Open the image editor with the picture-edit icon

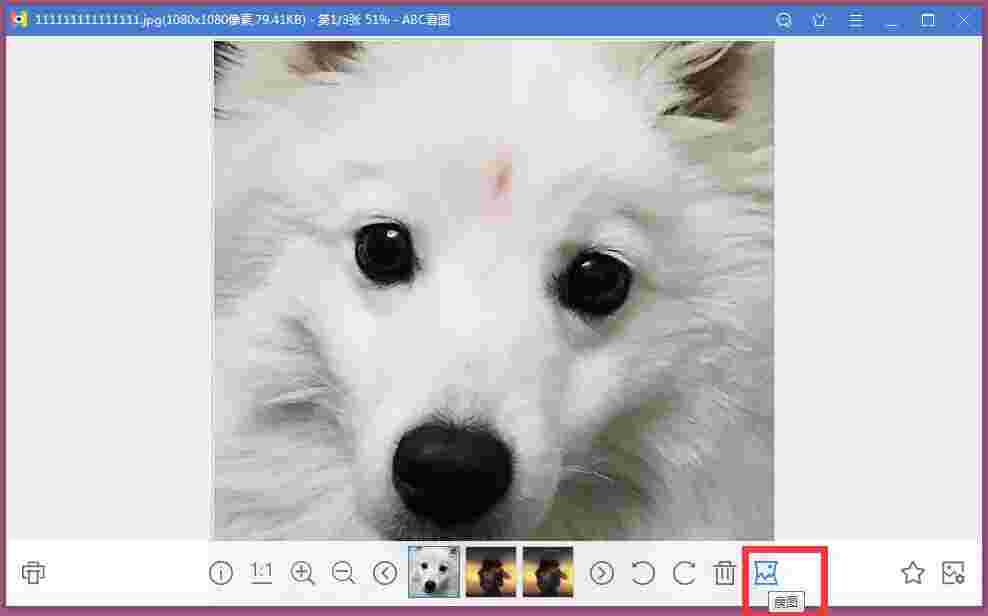pyautogui.click(x=952, y=572)
